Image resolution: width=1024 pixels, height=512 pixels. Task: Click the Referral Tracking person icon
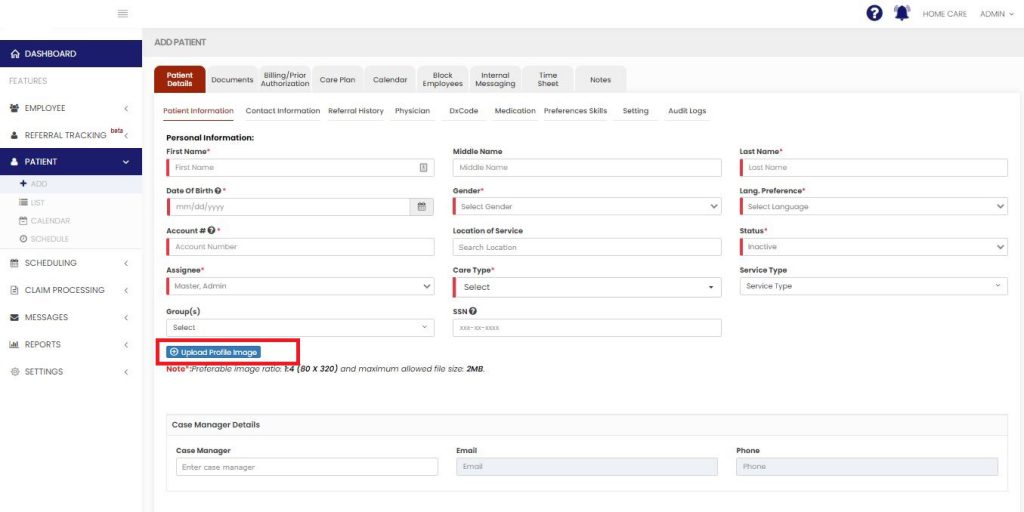(x=15, y=135)
